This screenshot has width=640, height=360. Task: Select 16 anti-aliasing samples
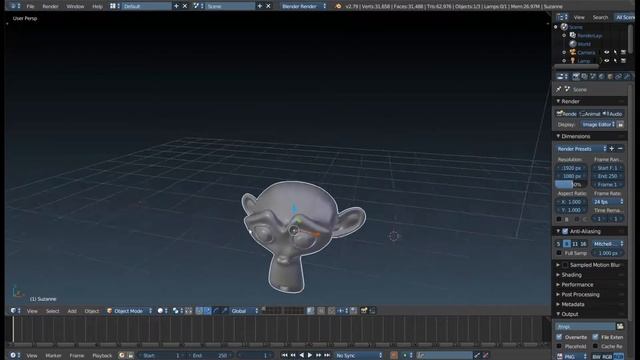583,244
